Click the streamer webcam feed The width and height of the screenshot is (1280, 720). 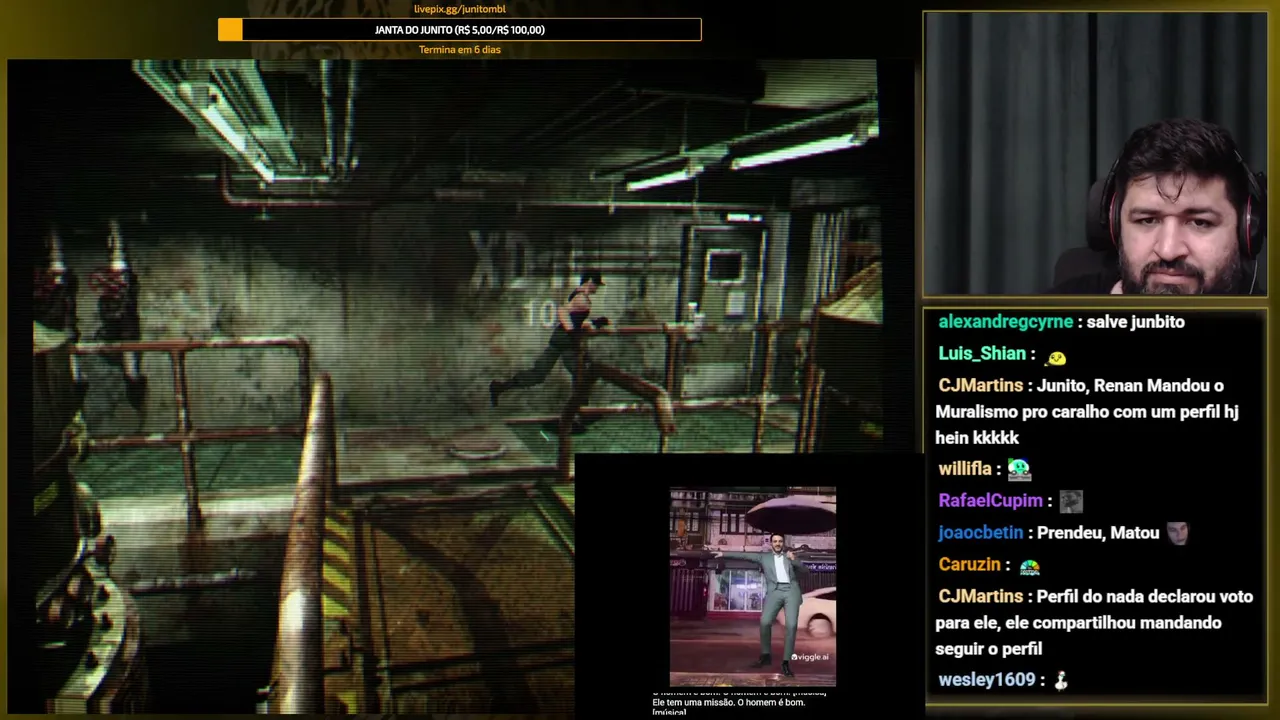(x=1095, y=155)
